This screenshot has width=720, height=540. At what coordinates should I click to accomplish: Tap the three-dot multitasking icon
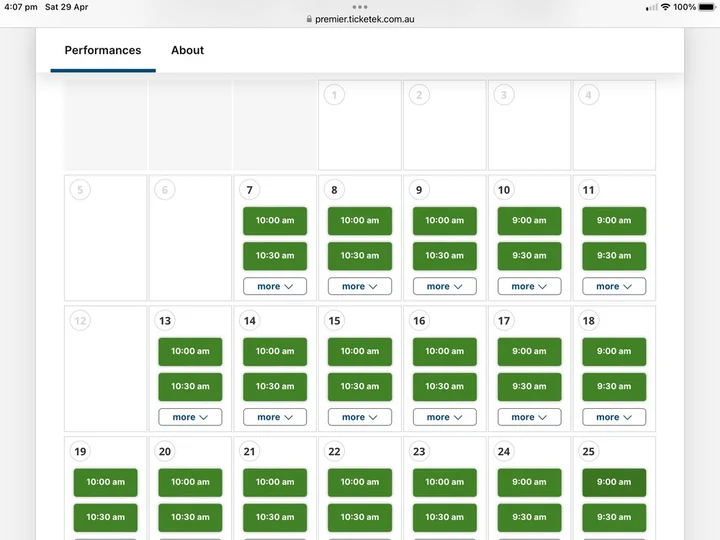pyautogui.click(x=360, y=7)
